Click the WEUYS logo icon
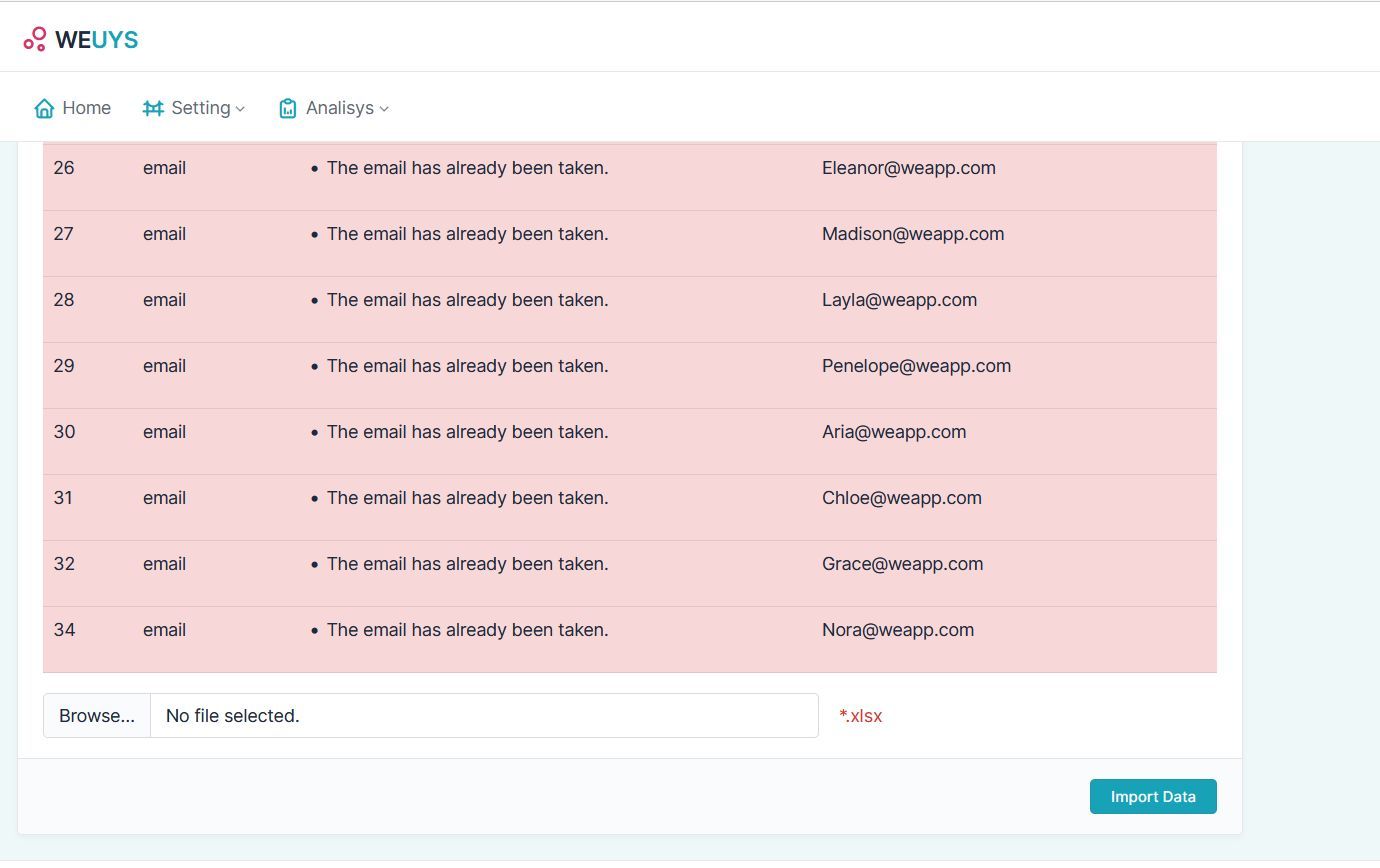 click(35, 39)
